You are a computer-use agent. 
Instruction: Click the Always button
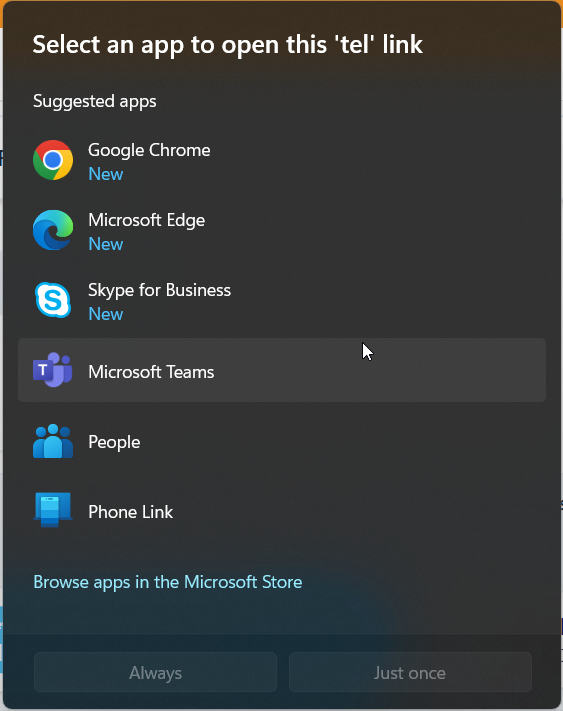(155, 672)
